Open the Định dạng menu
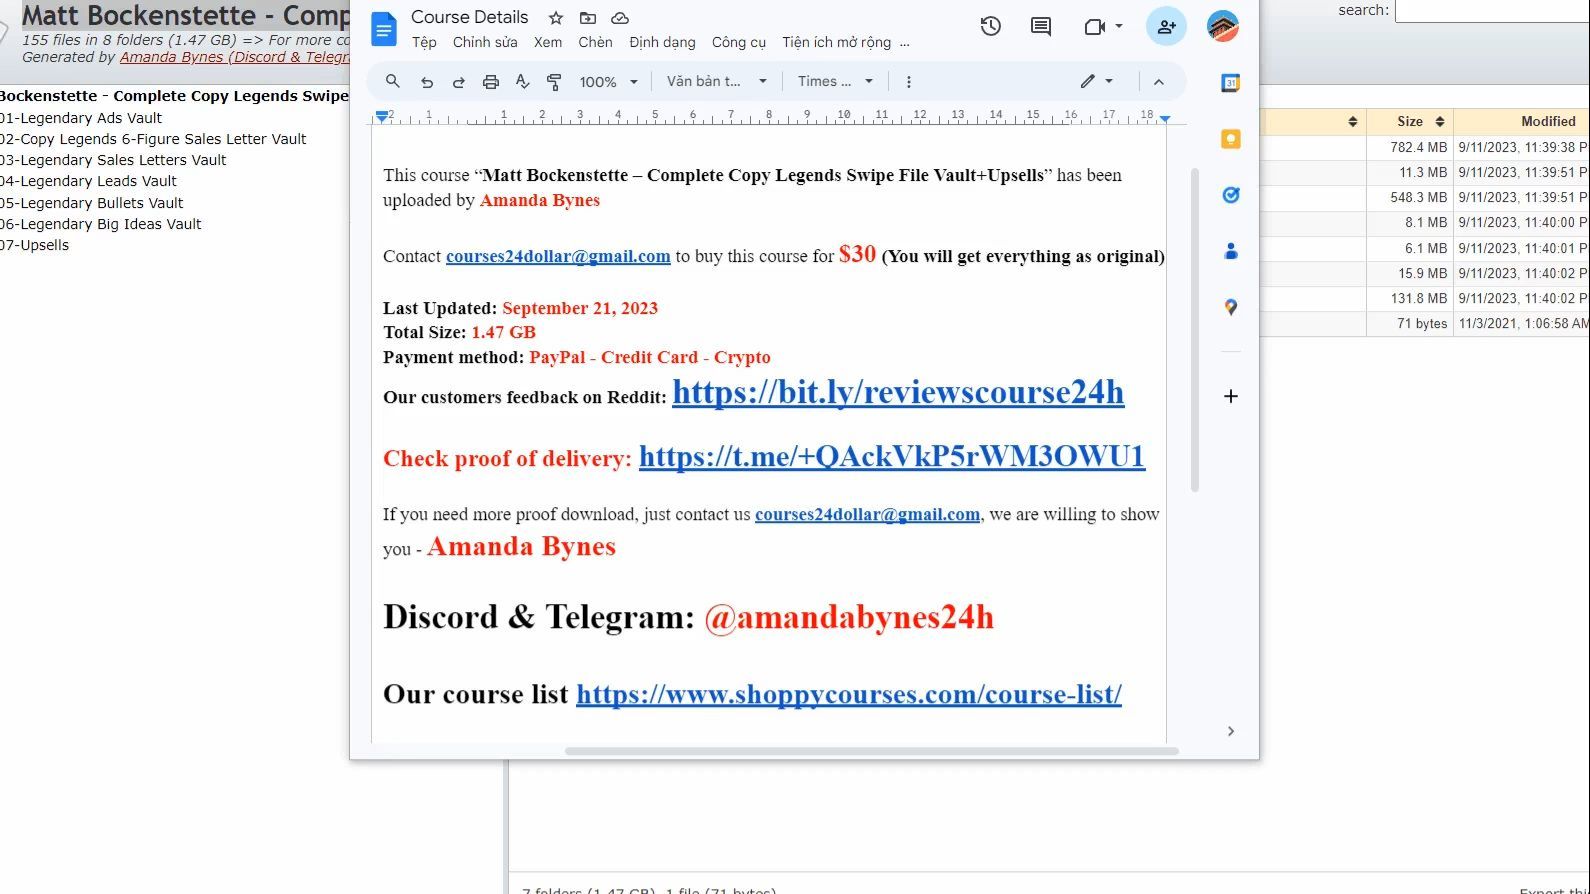The image size is (1590, 894). (x=662, y=42)
